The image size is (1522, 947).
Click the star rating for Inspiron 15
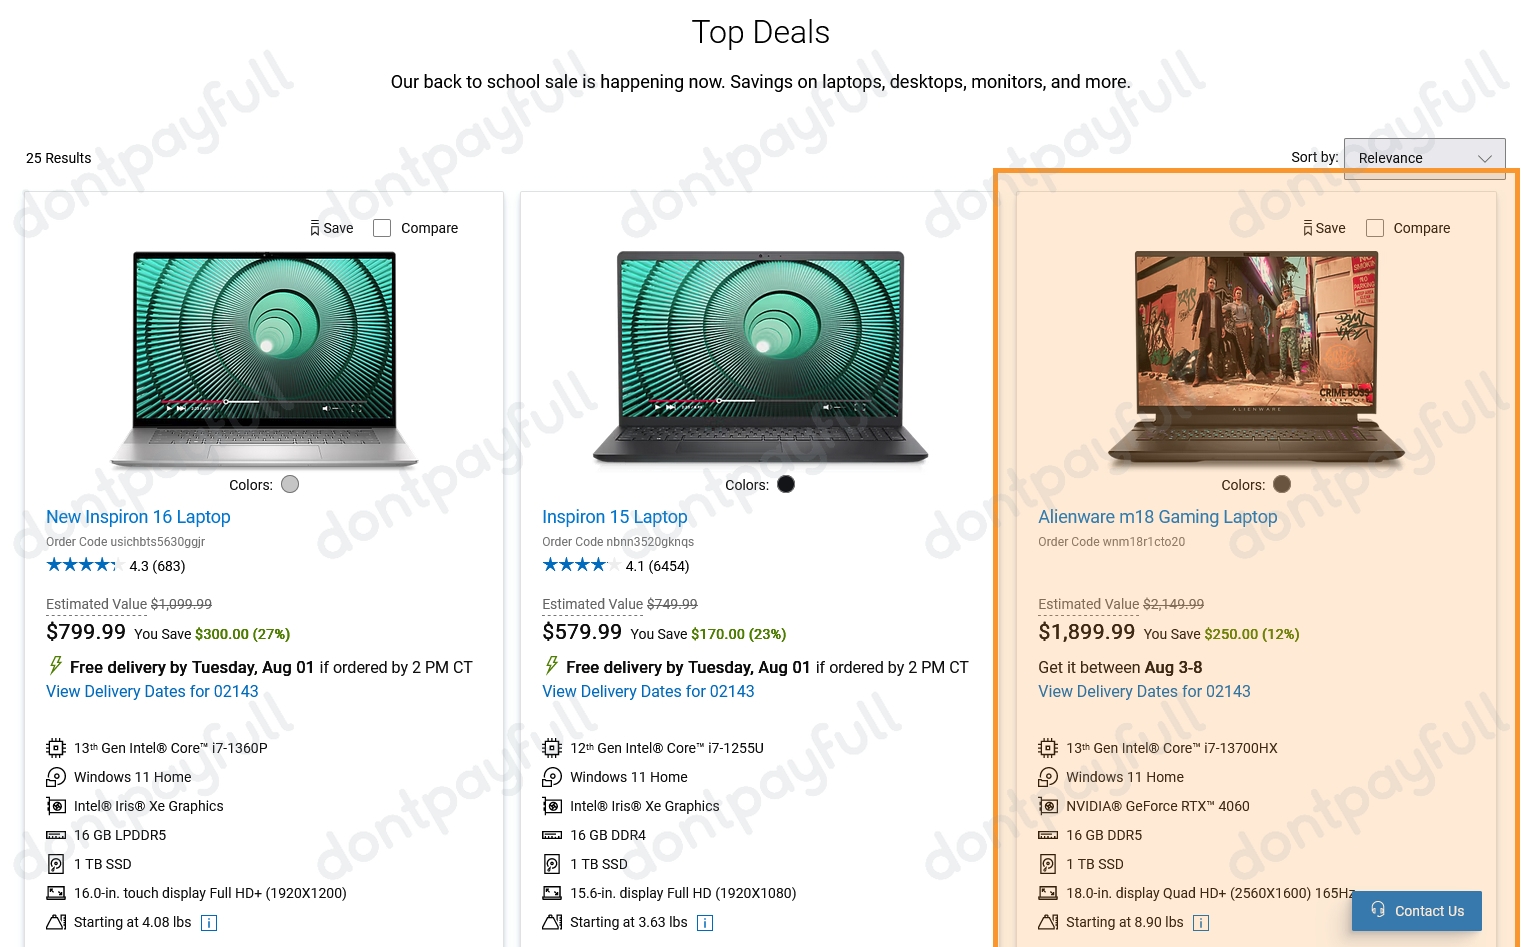tap(575, 565)
